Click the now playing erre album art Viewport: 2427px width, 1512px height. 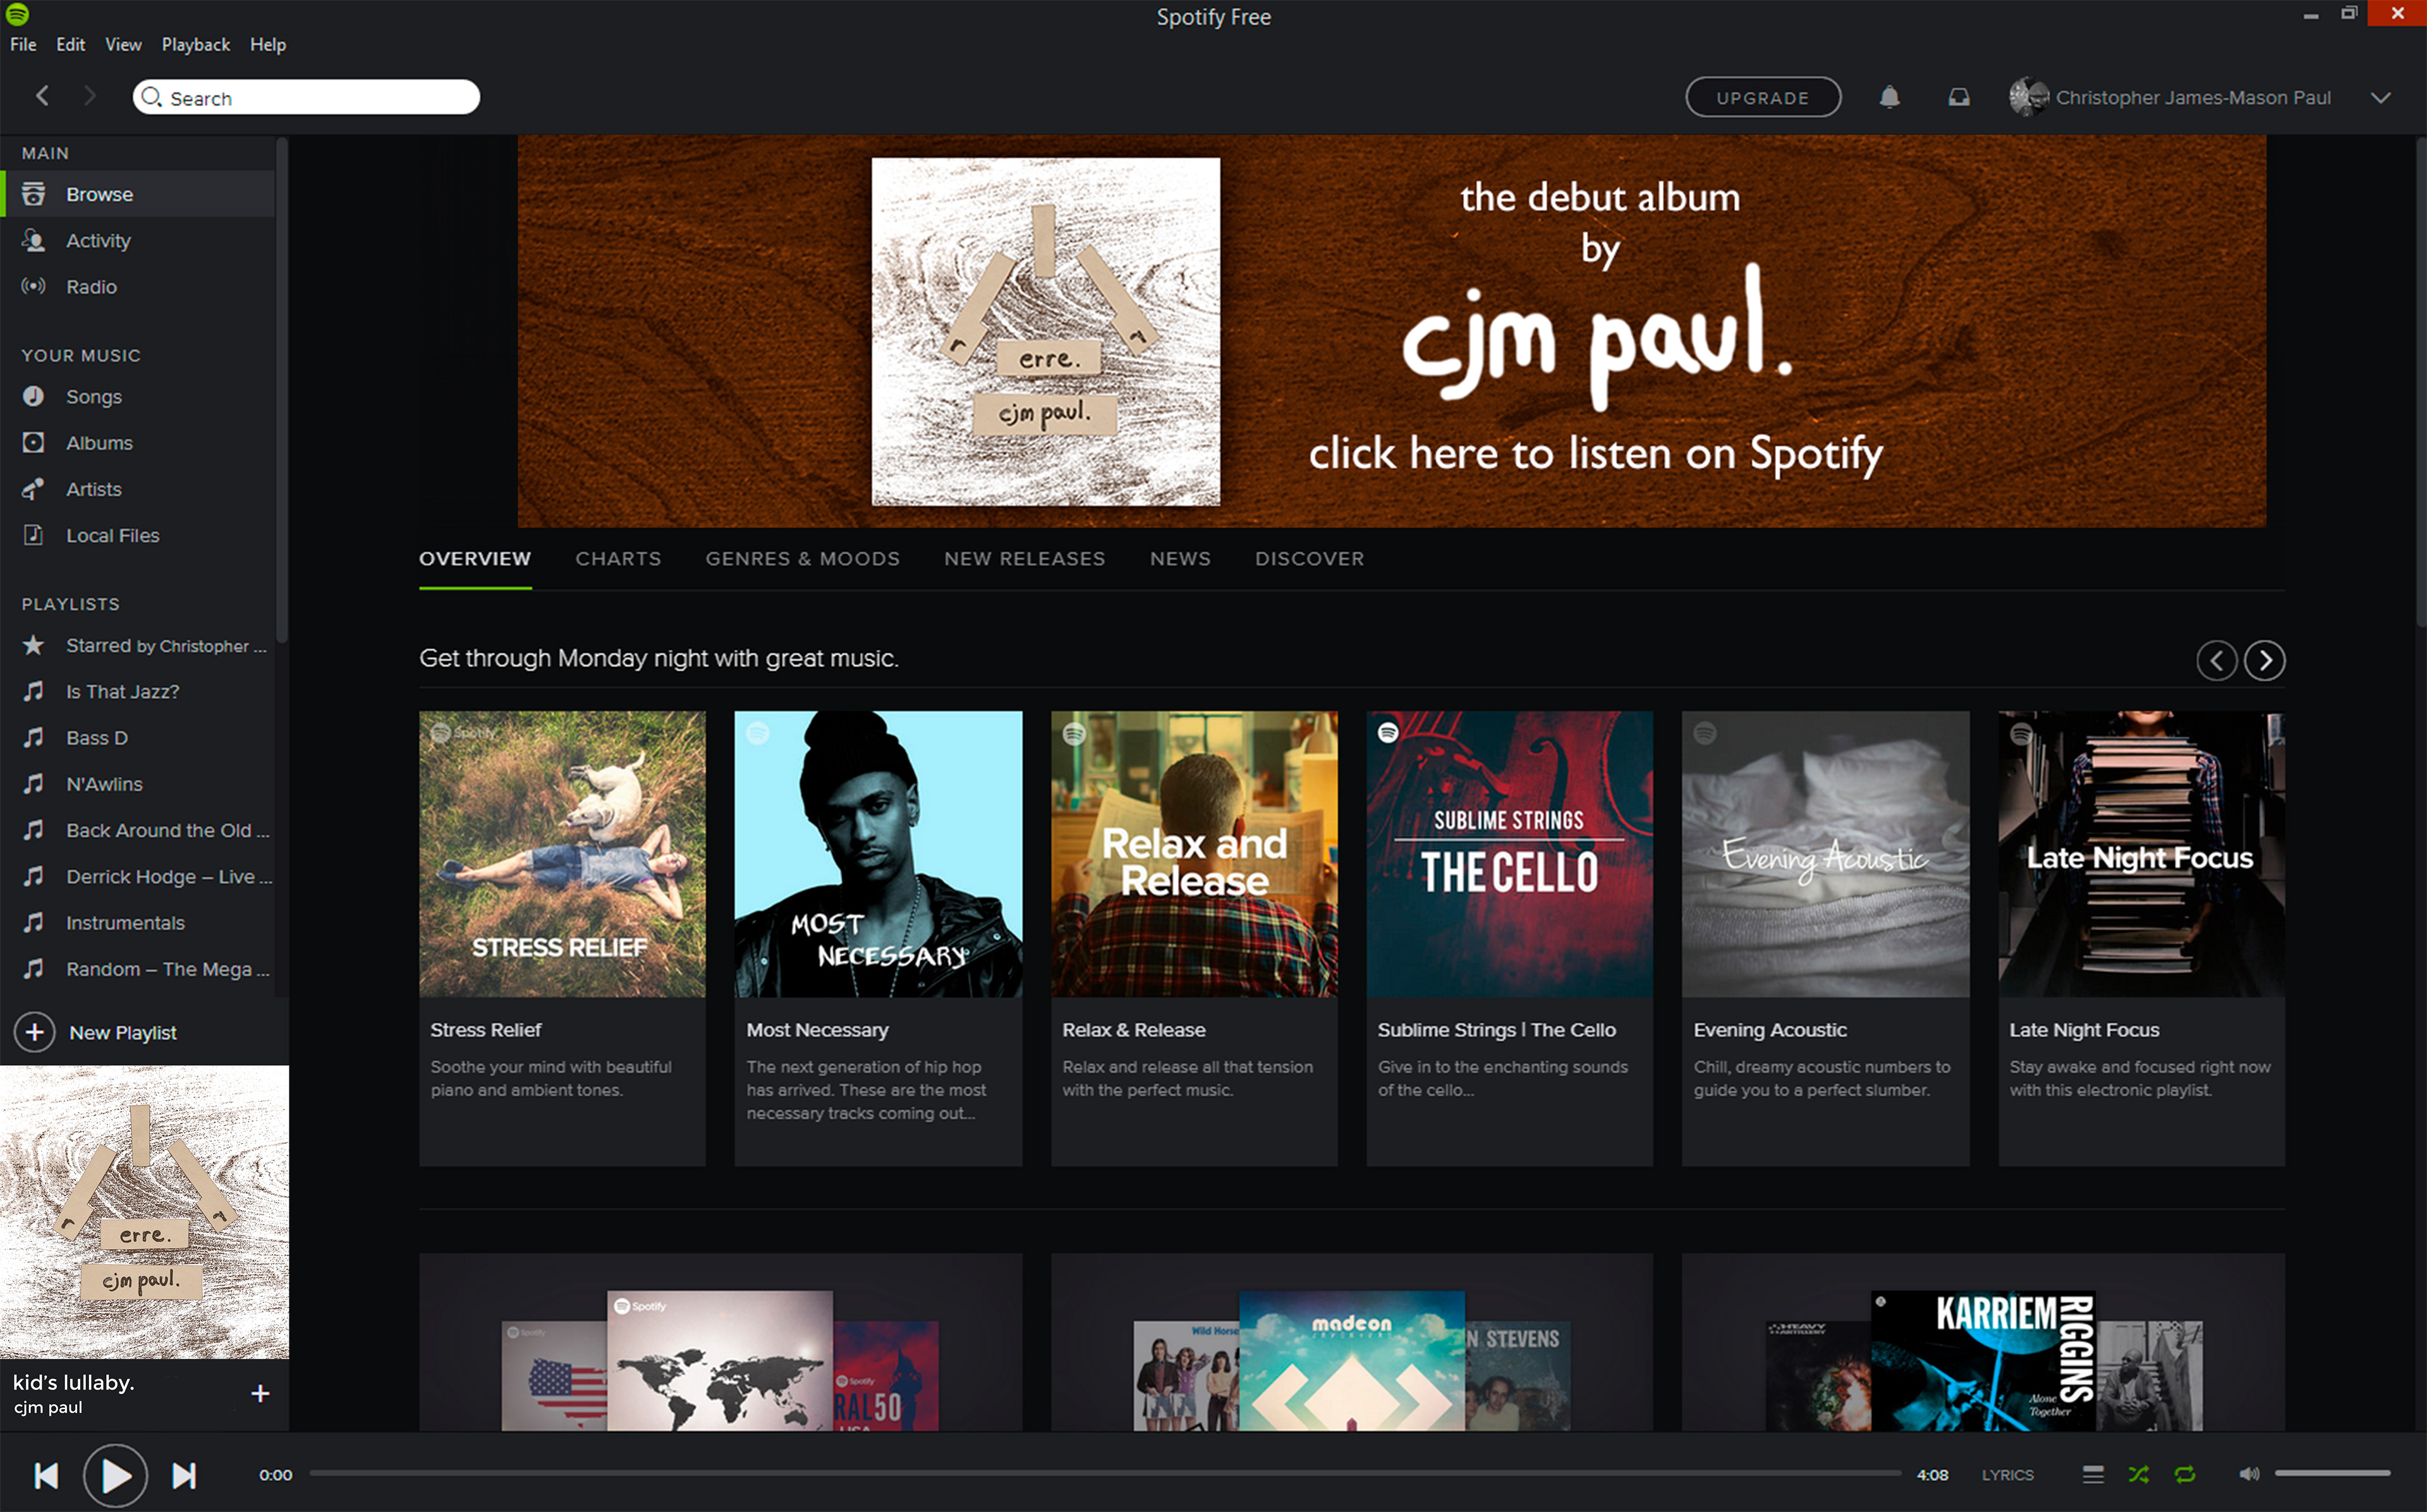(144, 1211)
